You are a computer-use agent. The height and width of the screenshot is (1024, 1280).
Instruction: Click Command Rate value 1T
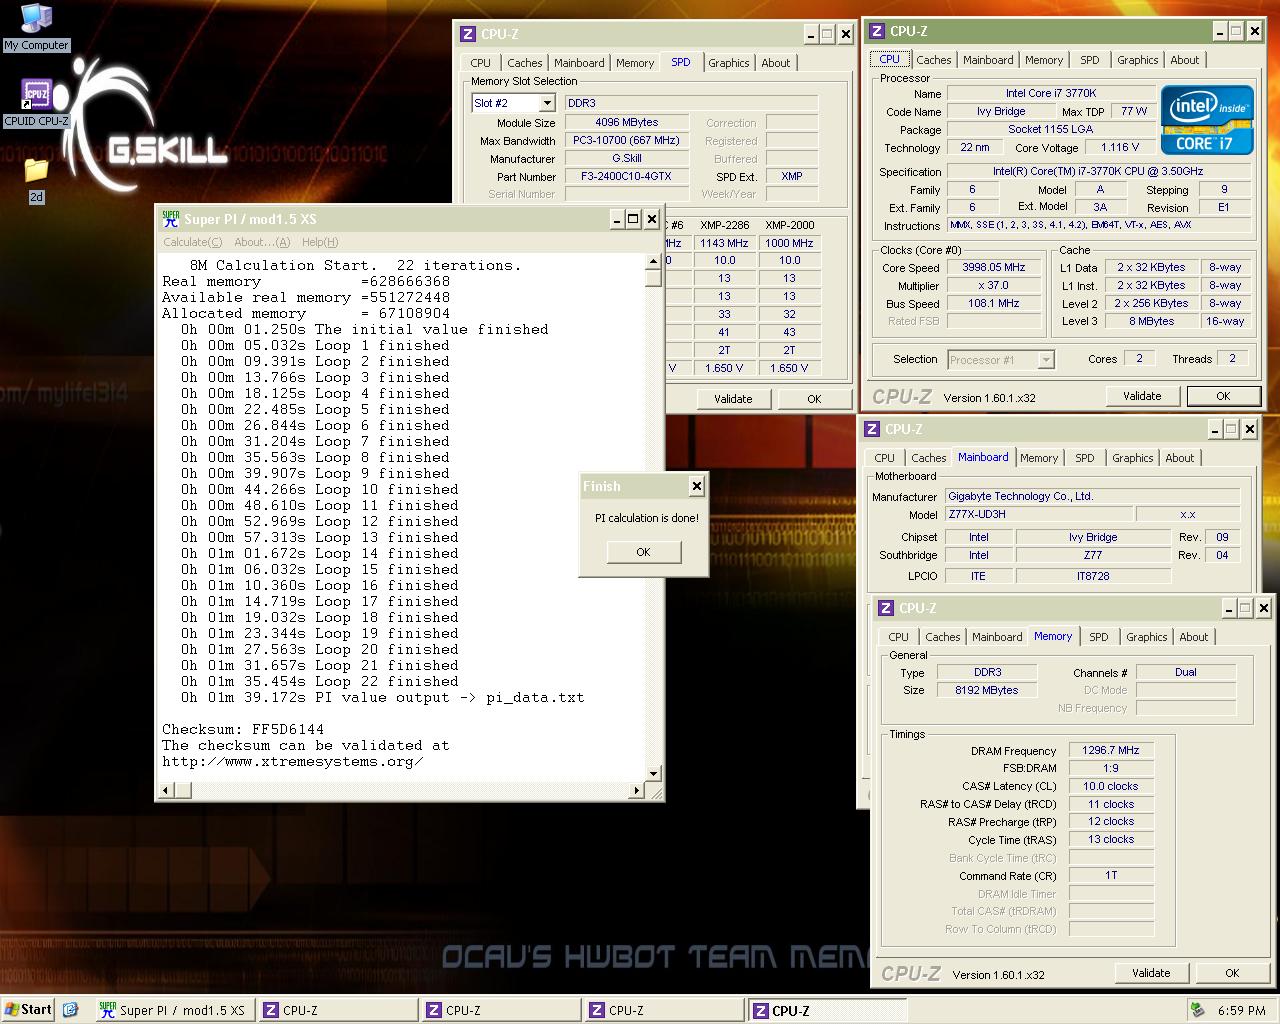pos(1110,875)
